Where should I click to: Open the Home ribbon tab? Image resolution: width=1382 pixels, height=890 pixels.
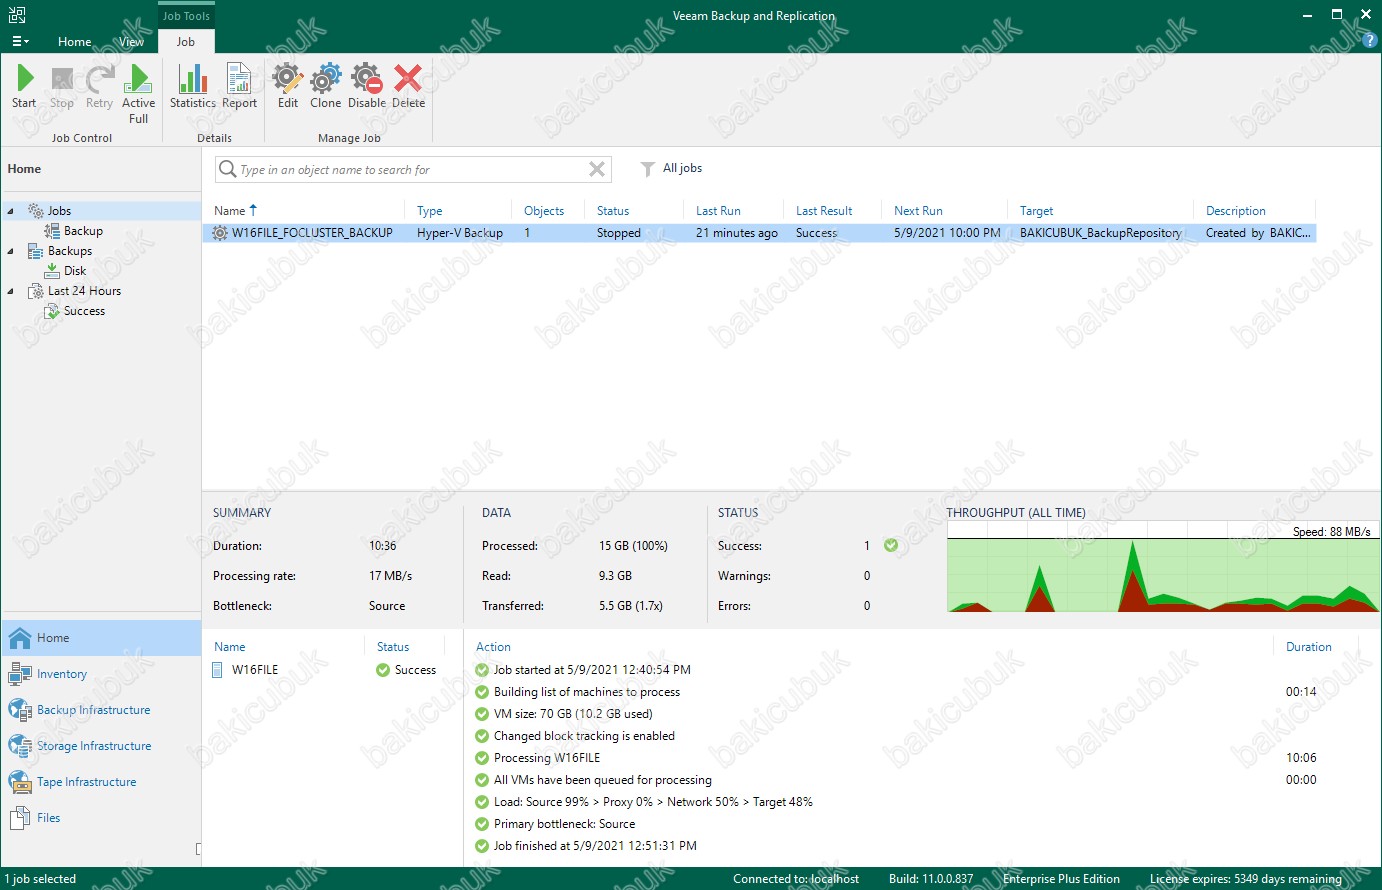coord(74,42)
